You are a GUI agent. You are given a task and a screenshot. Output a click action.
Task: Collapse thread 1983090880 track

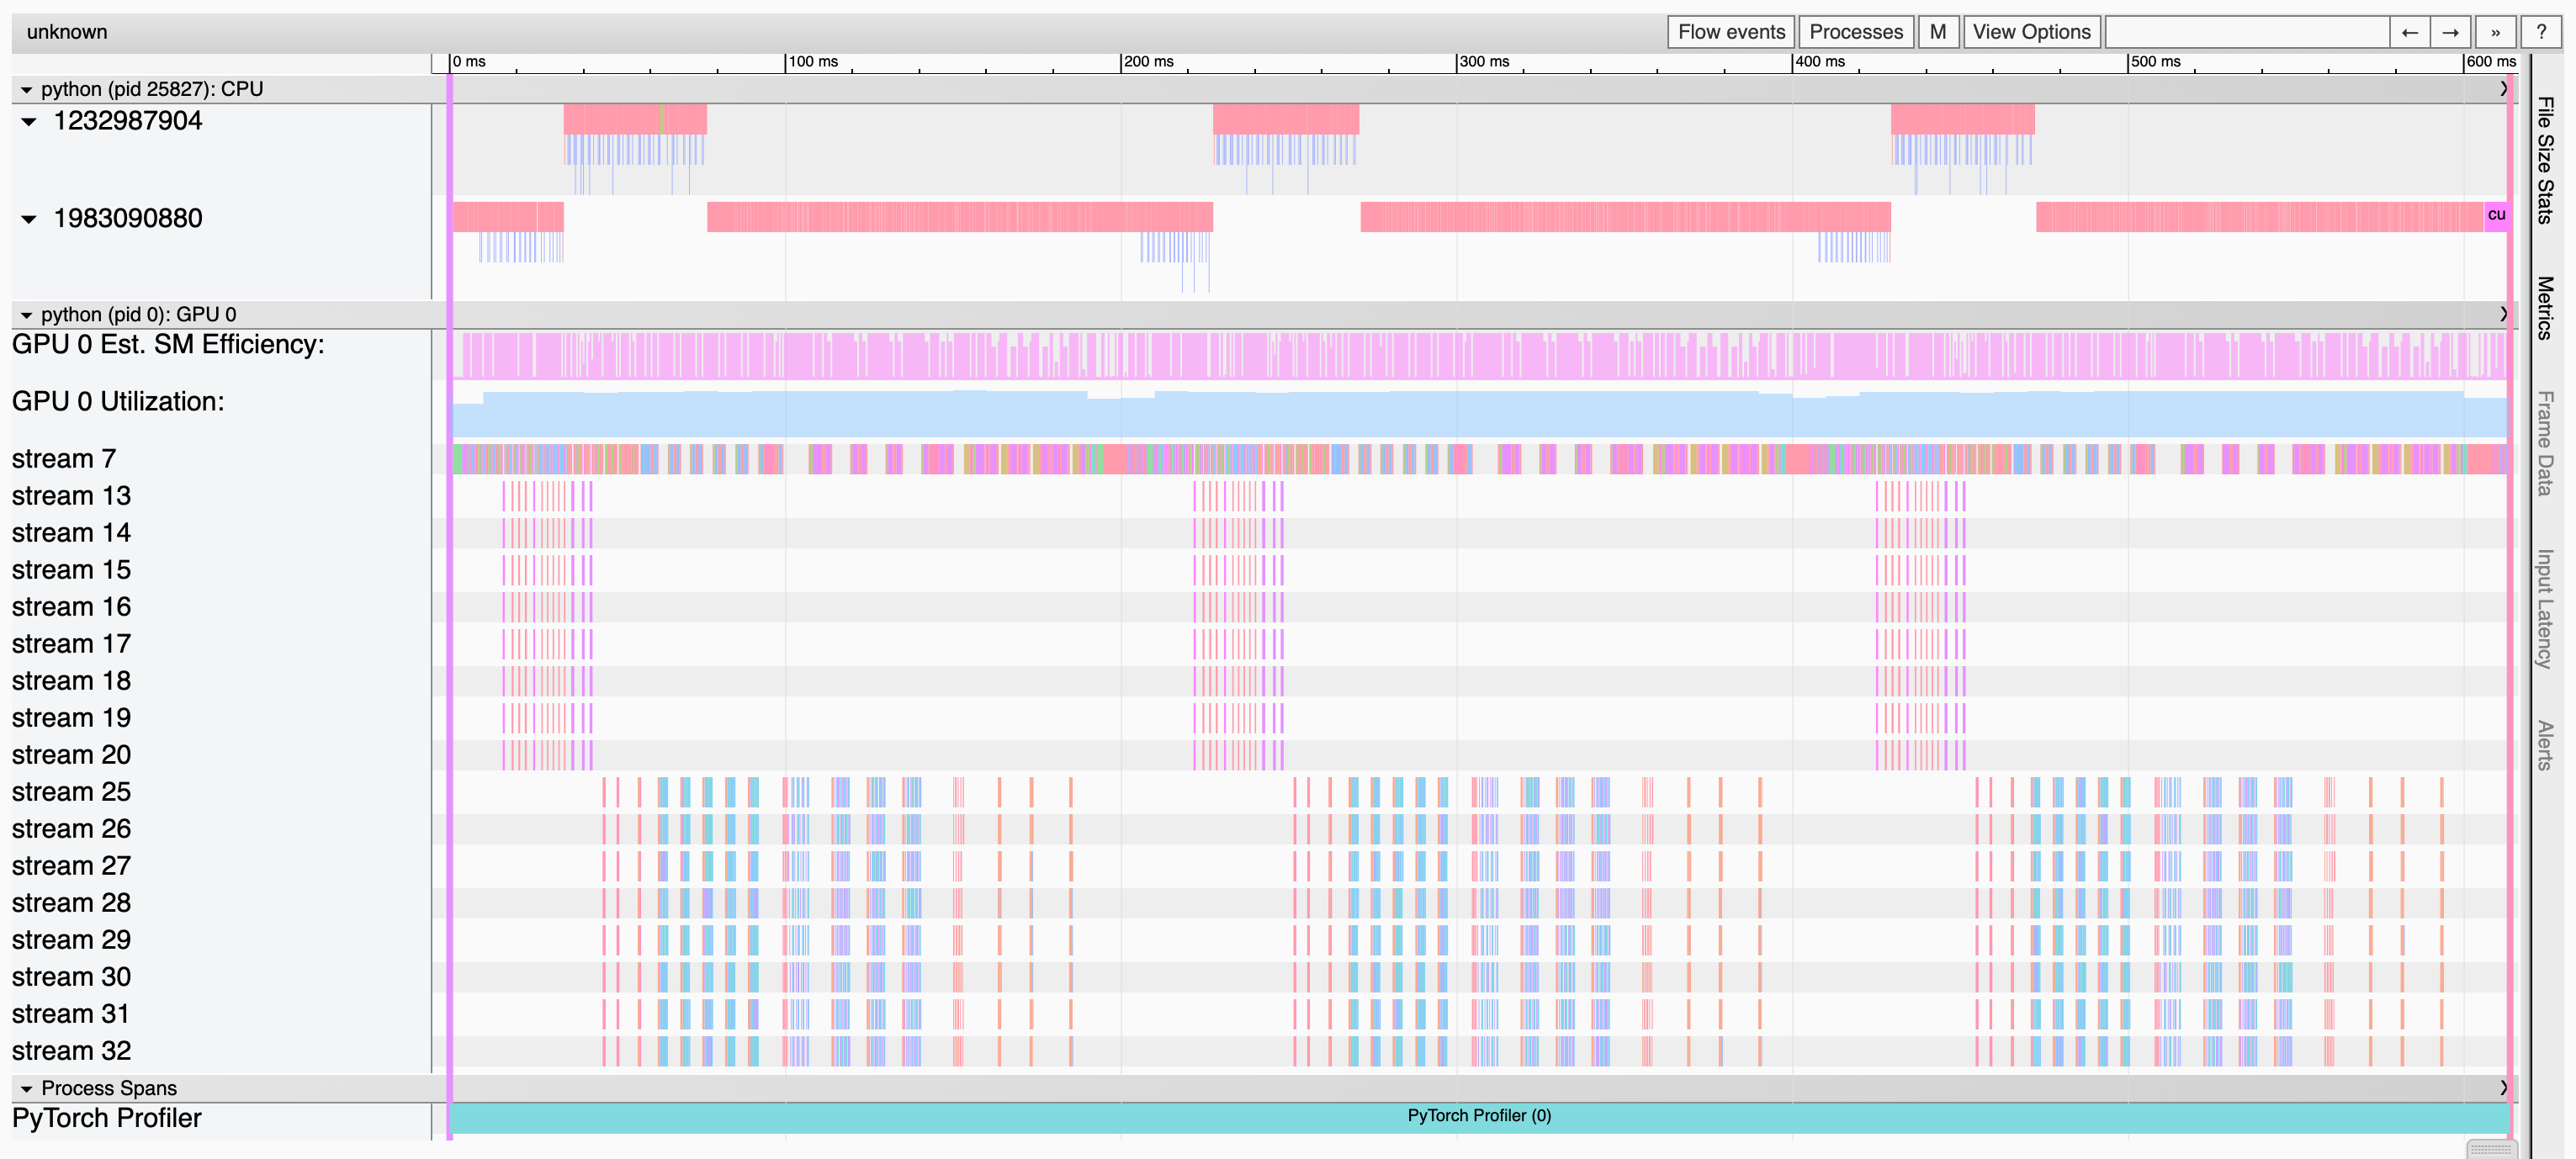click(29, 219)
